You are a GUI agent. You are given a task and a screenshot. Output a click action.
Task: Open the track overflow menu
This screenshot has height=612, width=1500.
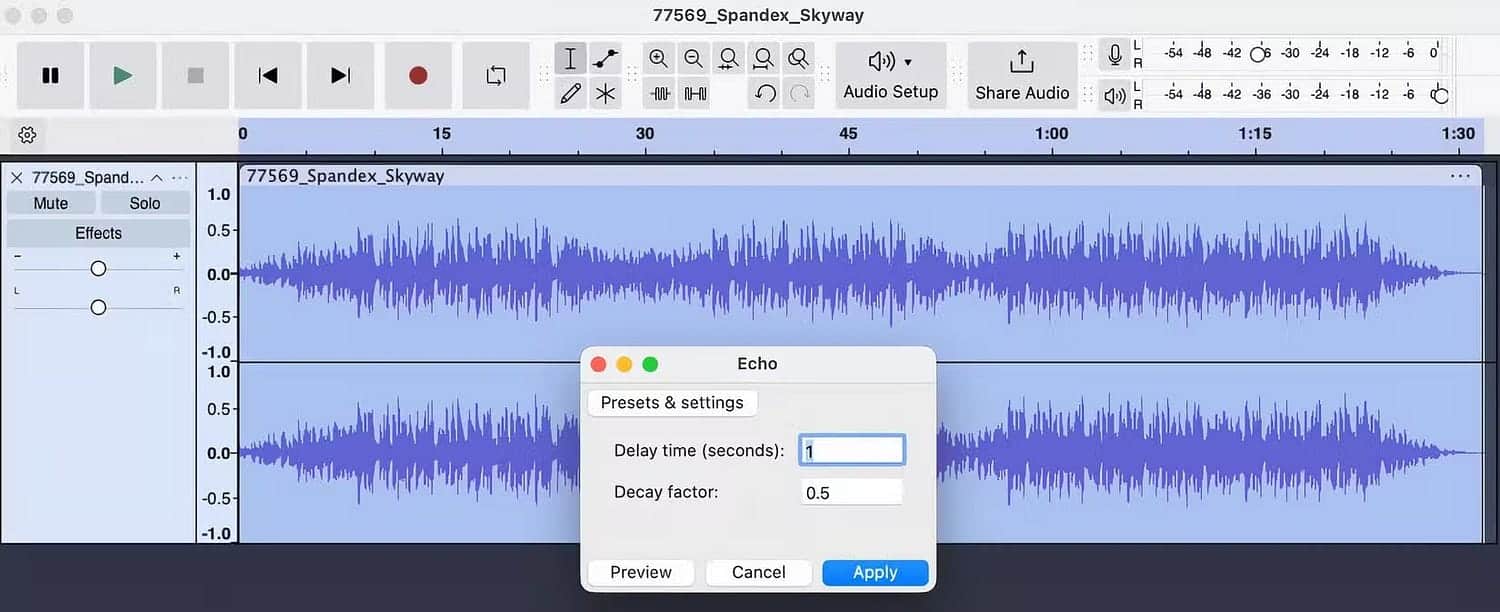tap(179, 177)
